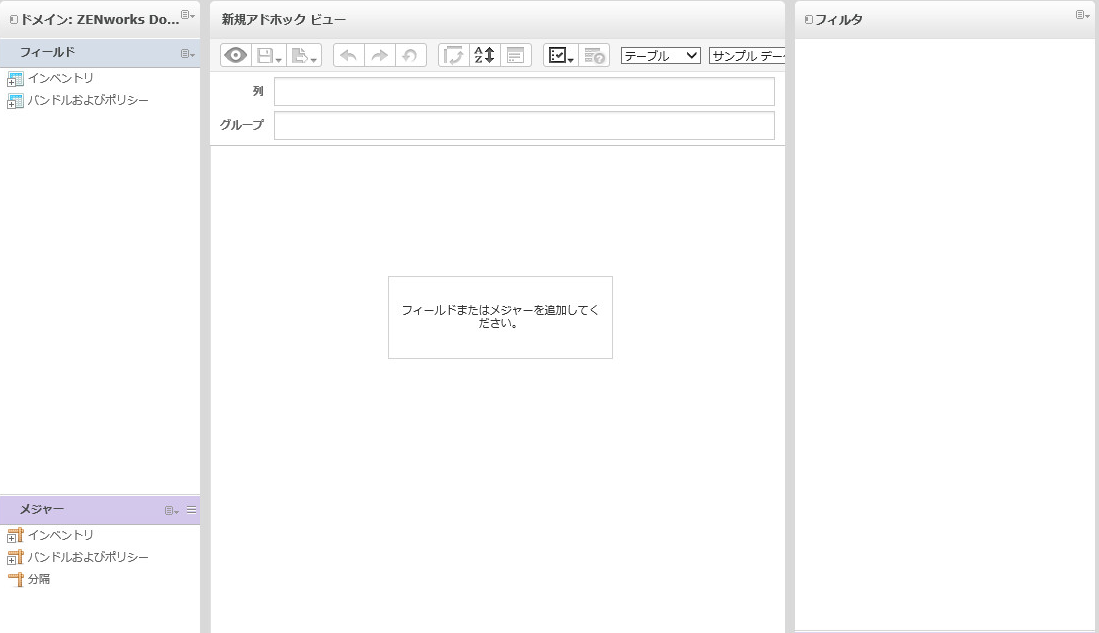
Task: Click the undo arrow icon
Action: [348, 55]
